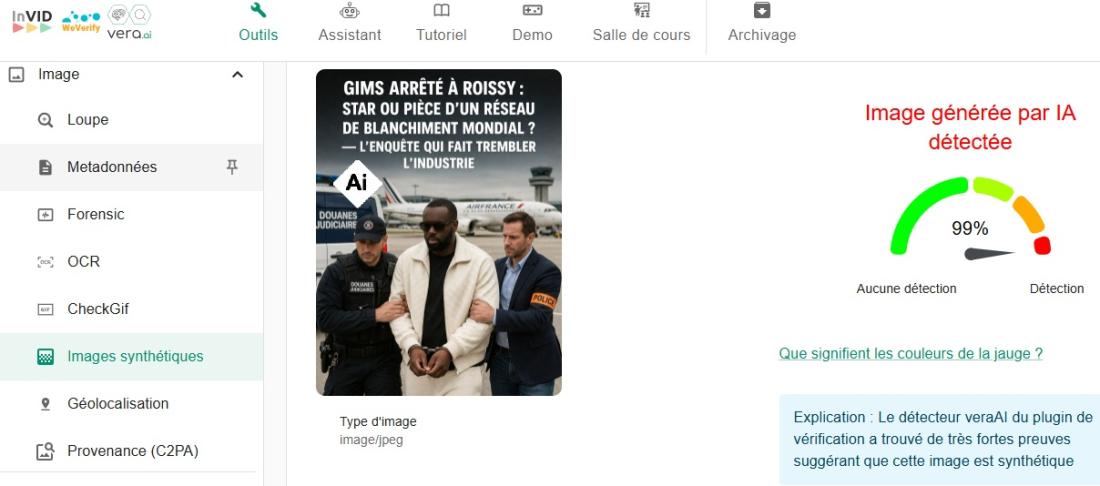
Task: Select Images synthétiques in sidebar
Action: 132,356
